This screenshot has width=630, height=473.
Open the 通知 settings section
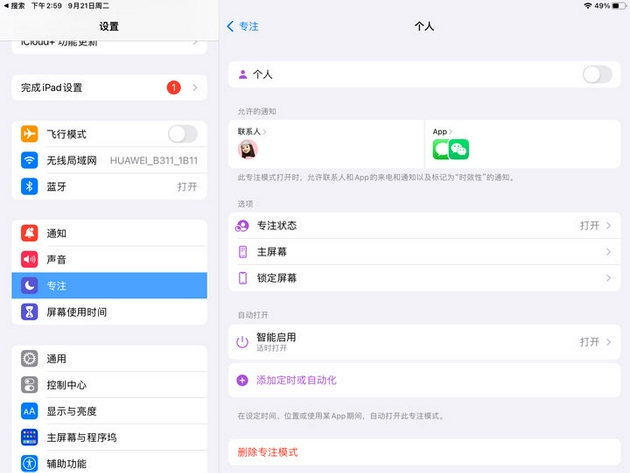tap(109, 233)
